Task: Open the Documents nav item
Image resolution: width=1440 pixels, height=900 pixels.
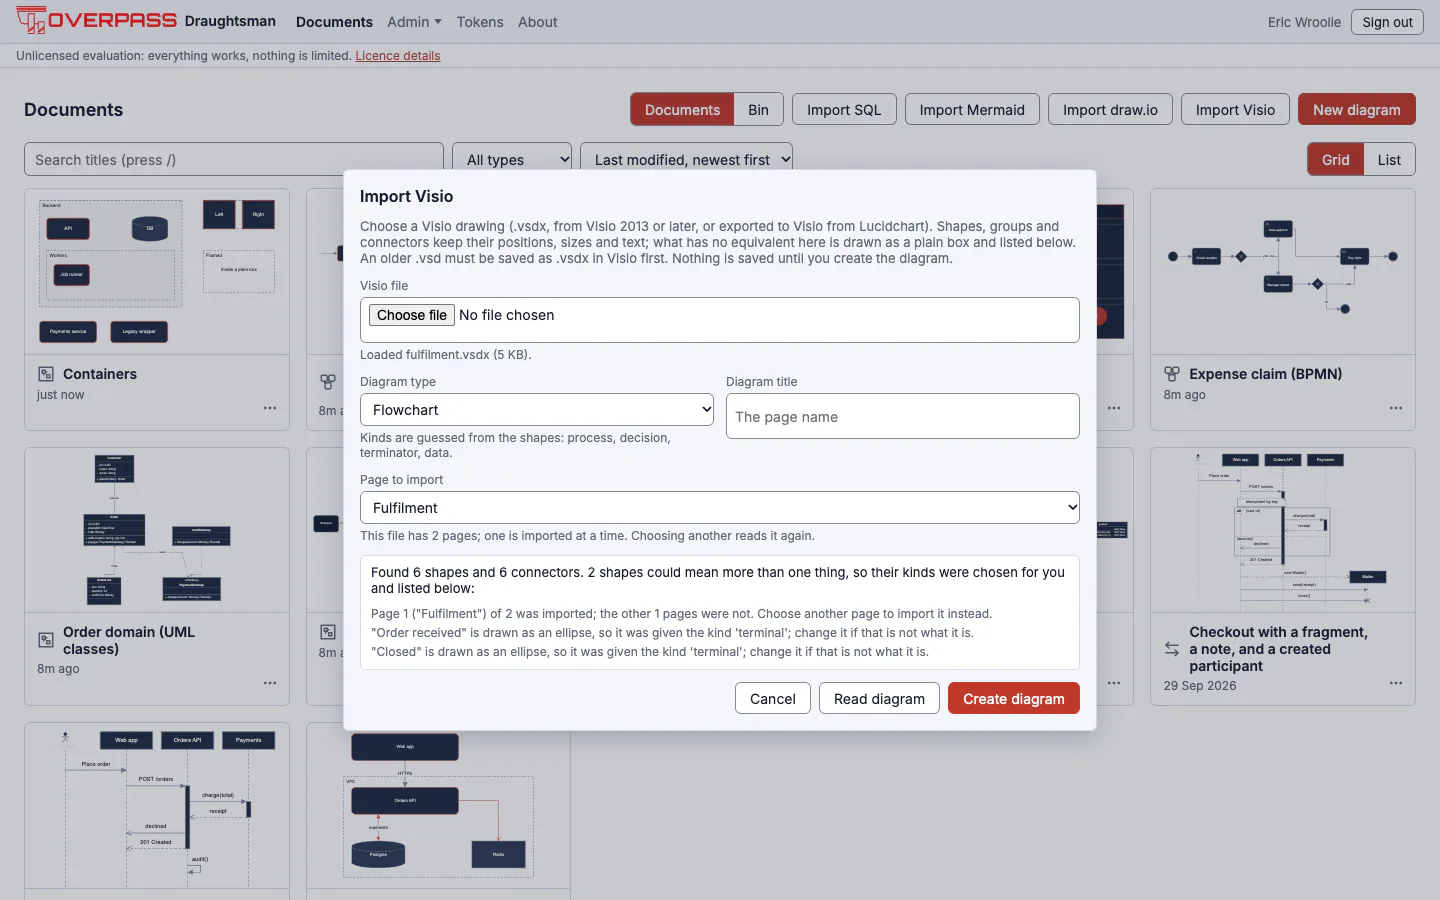Action: [334, 22]
